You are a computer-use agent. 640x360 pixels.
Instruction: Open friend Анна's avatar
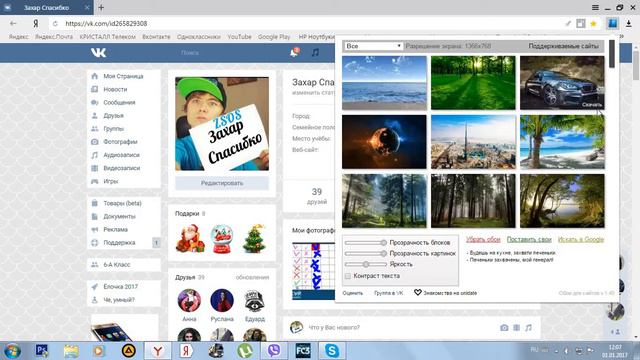click(189, 300)
